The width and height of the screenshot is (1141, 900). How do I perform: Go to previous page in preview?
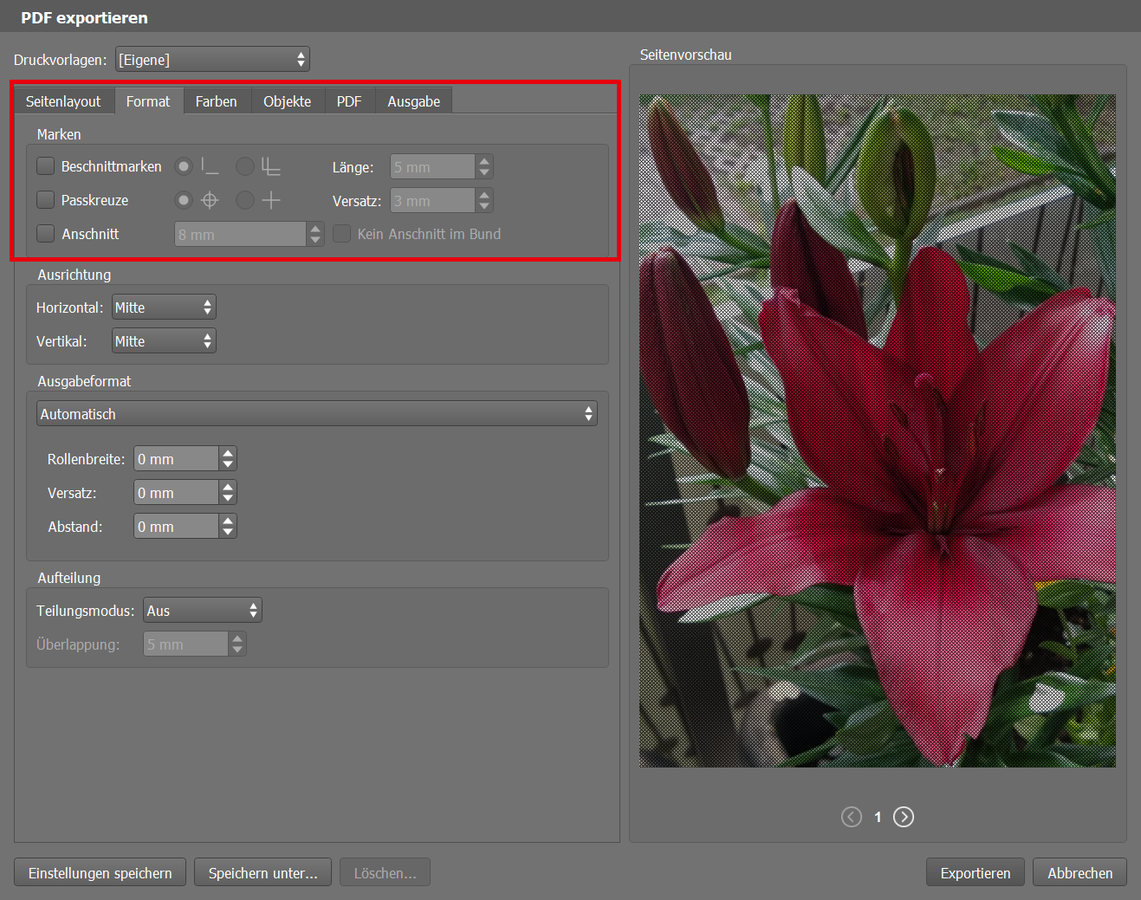851,817
